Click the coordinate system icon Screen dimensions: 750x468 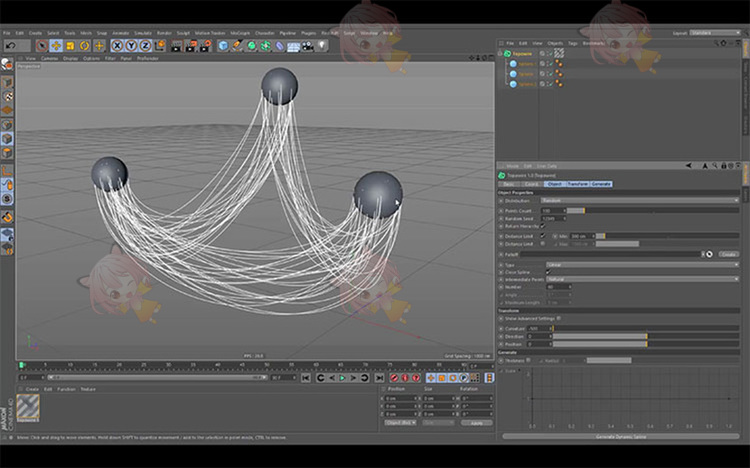(160, 46)
